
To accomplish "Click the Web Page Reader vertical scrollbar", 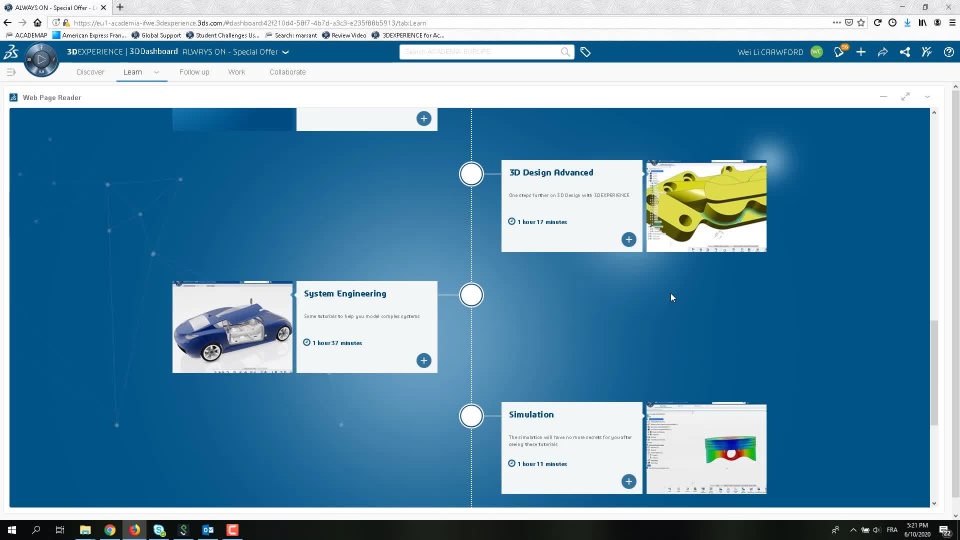I will (934, 372).
